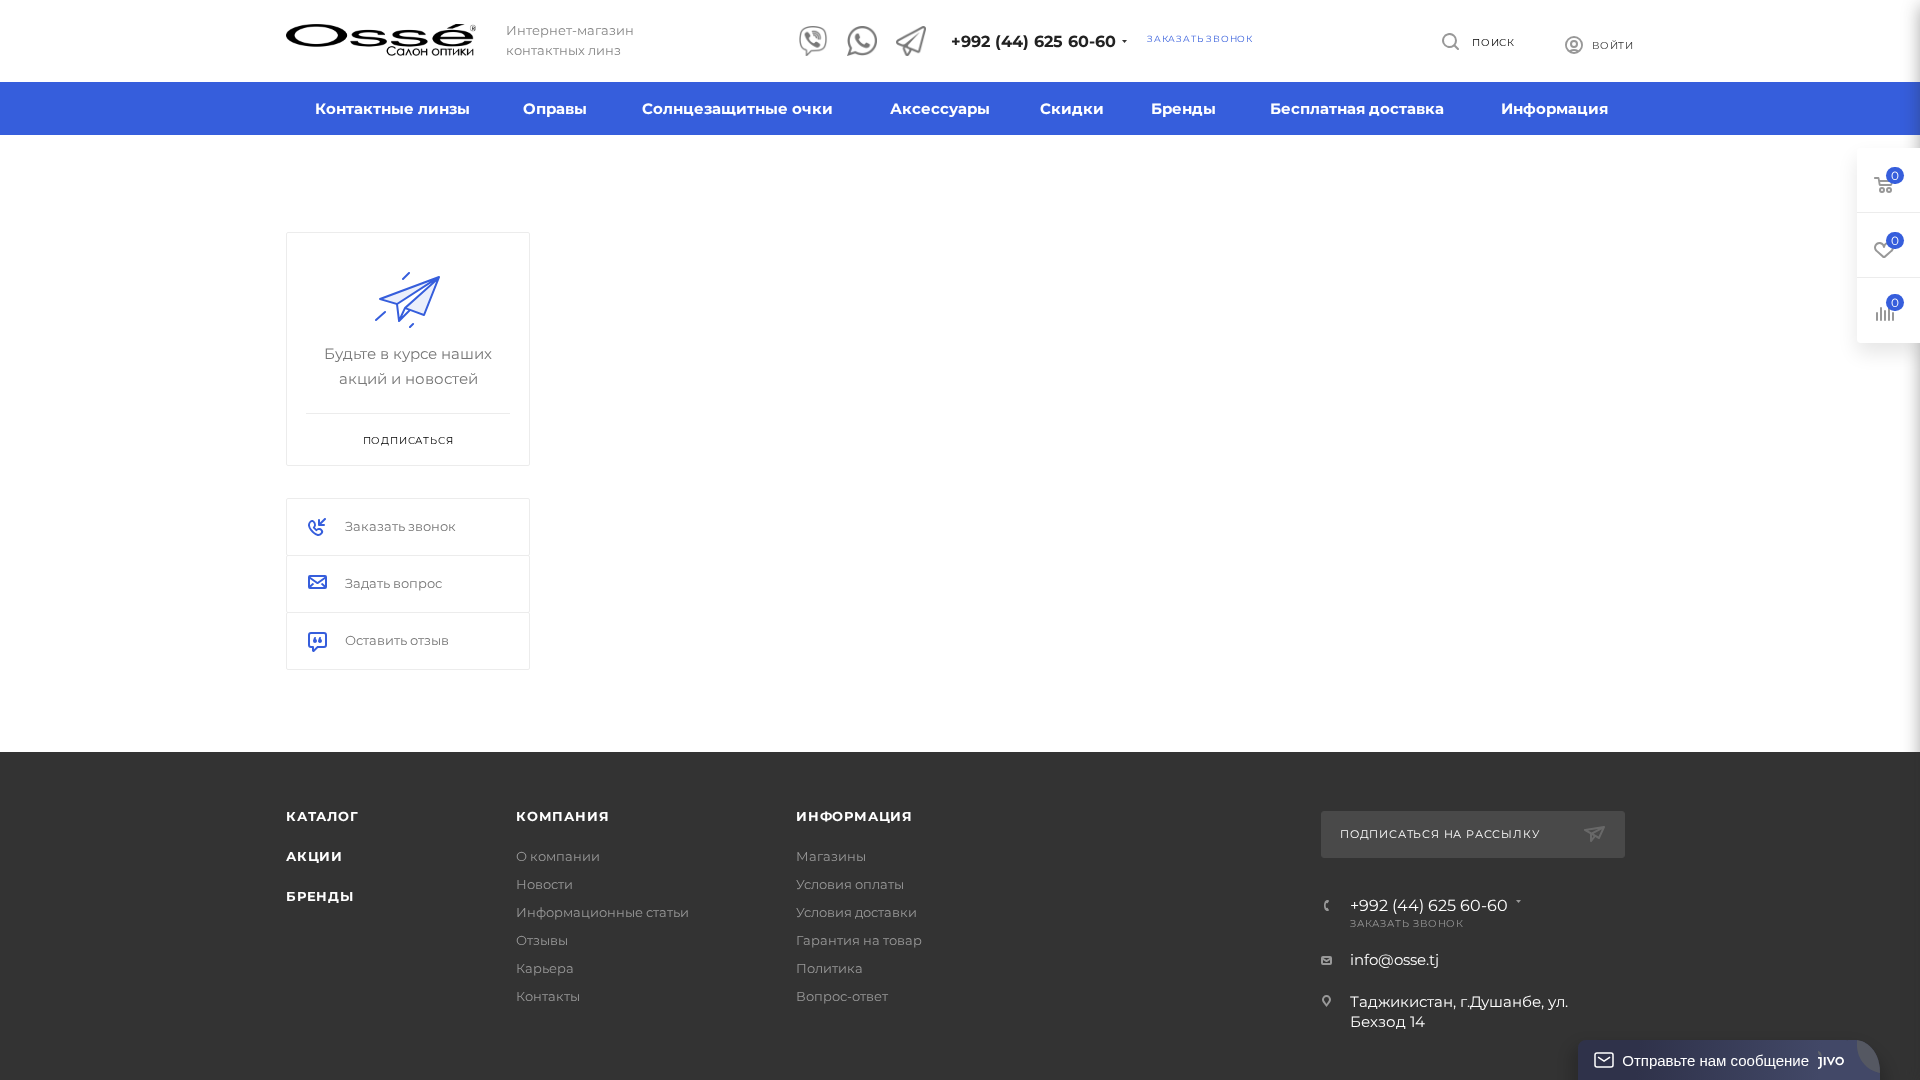
Task: Open footer Информация heading link
Action: (854, 817)
